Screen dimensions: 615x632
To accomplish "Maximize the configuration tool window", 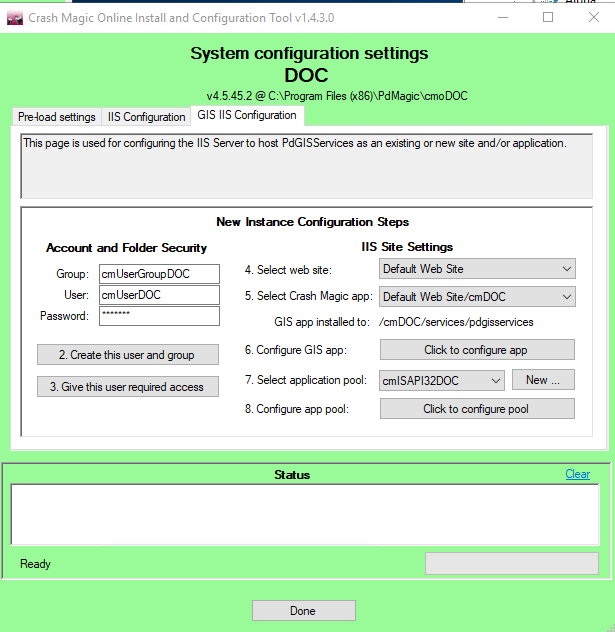I will point(548,17).
